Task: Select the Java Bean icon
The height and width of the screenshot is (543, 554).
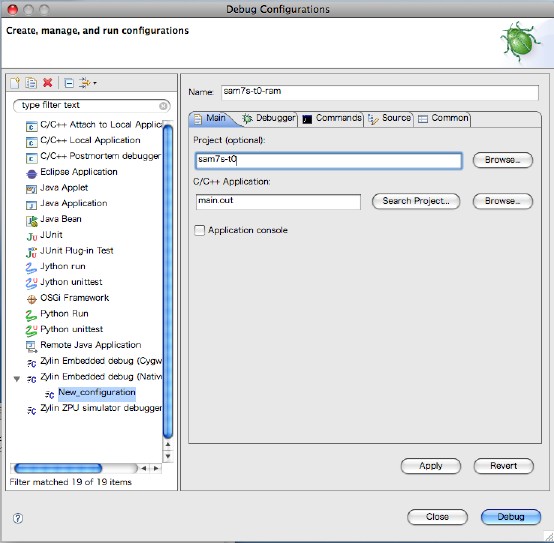Action: click(x=31, y=221)
